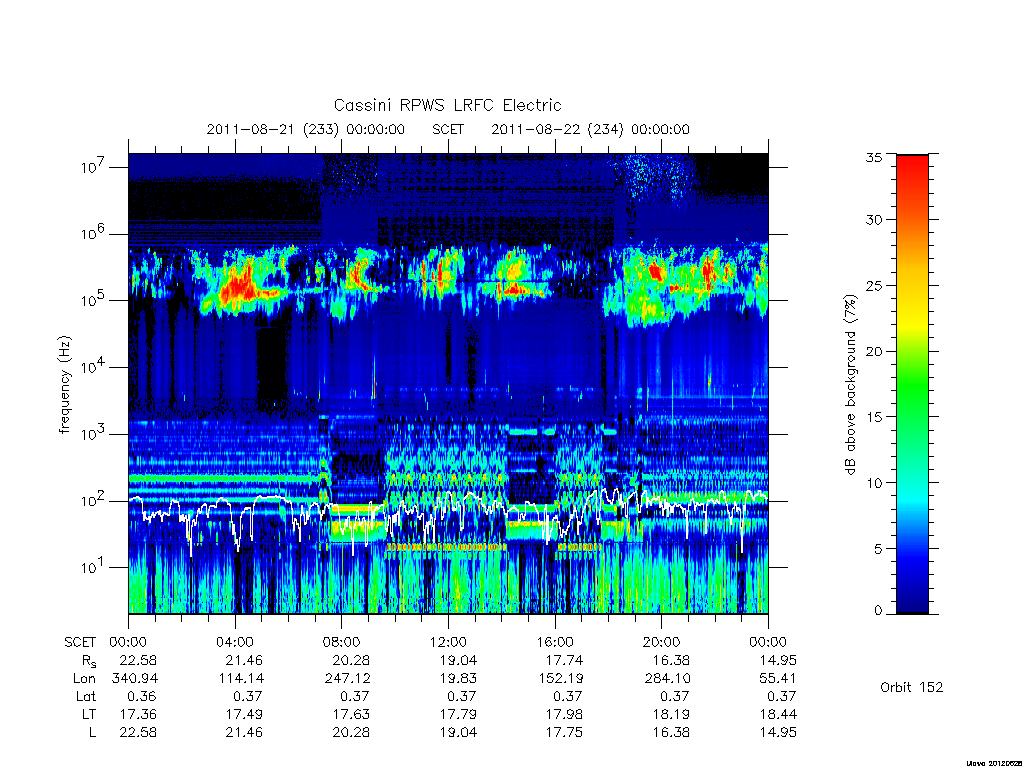Screen dimensions: 1024x768
Task: Click the 20:00 SCET time tick label
Action: pos(662,642)
